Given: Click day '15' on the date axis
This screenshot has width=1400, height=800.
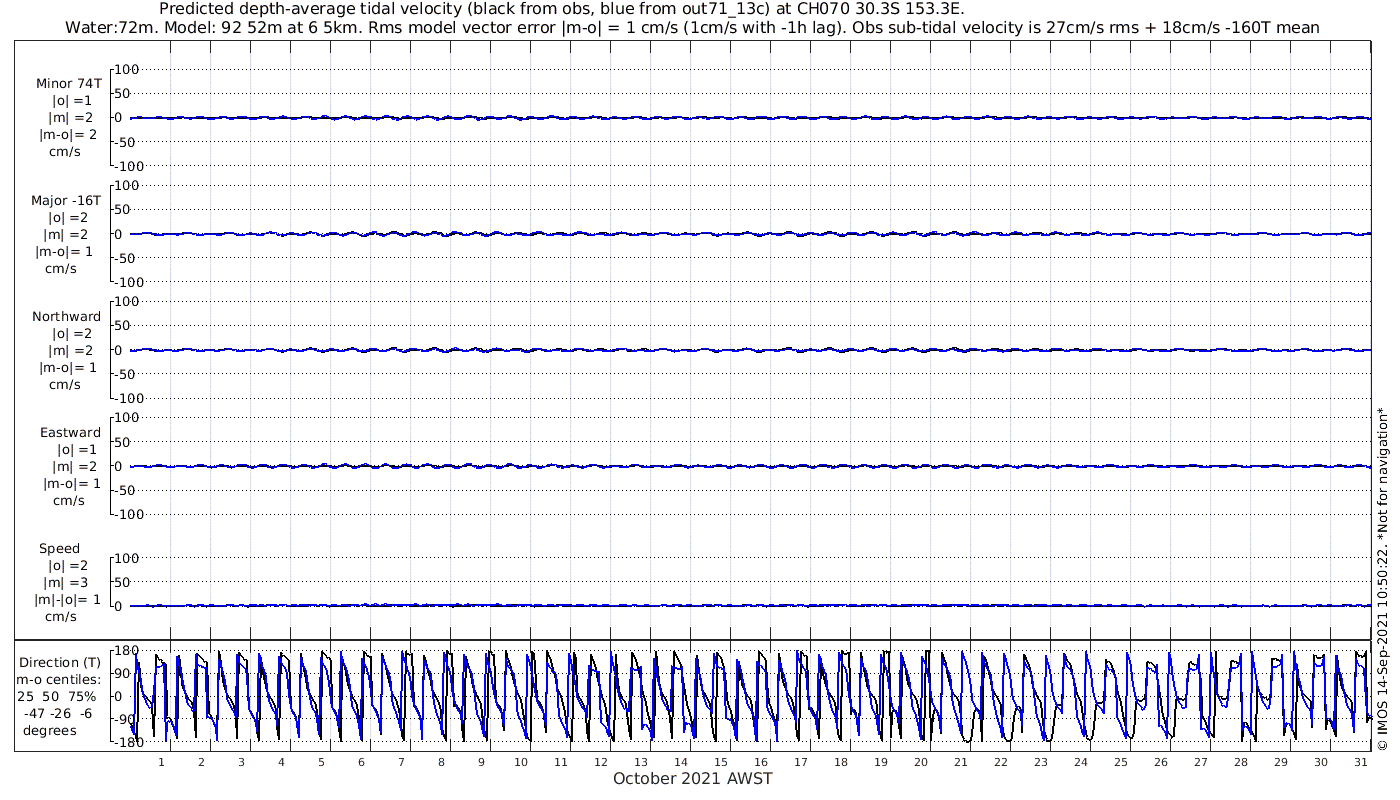Looking at the screenshot, I should coord(721,762).
